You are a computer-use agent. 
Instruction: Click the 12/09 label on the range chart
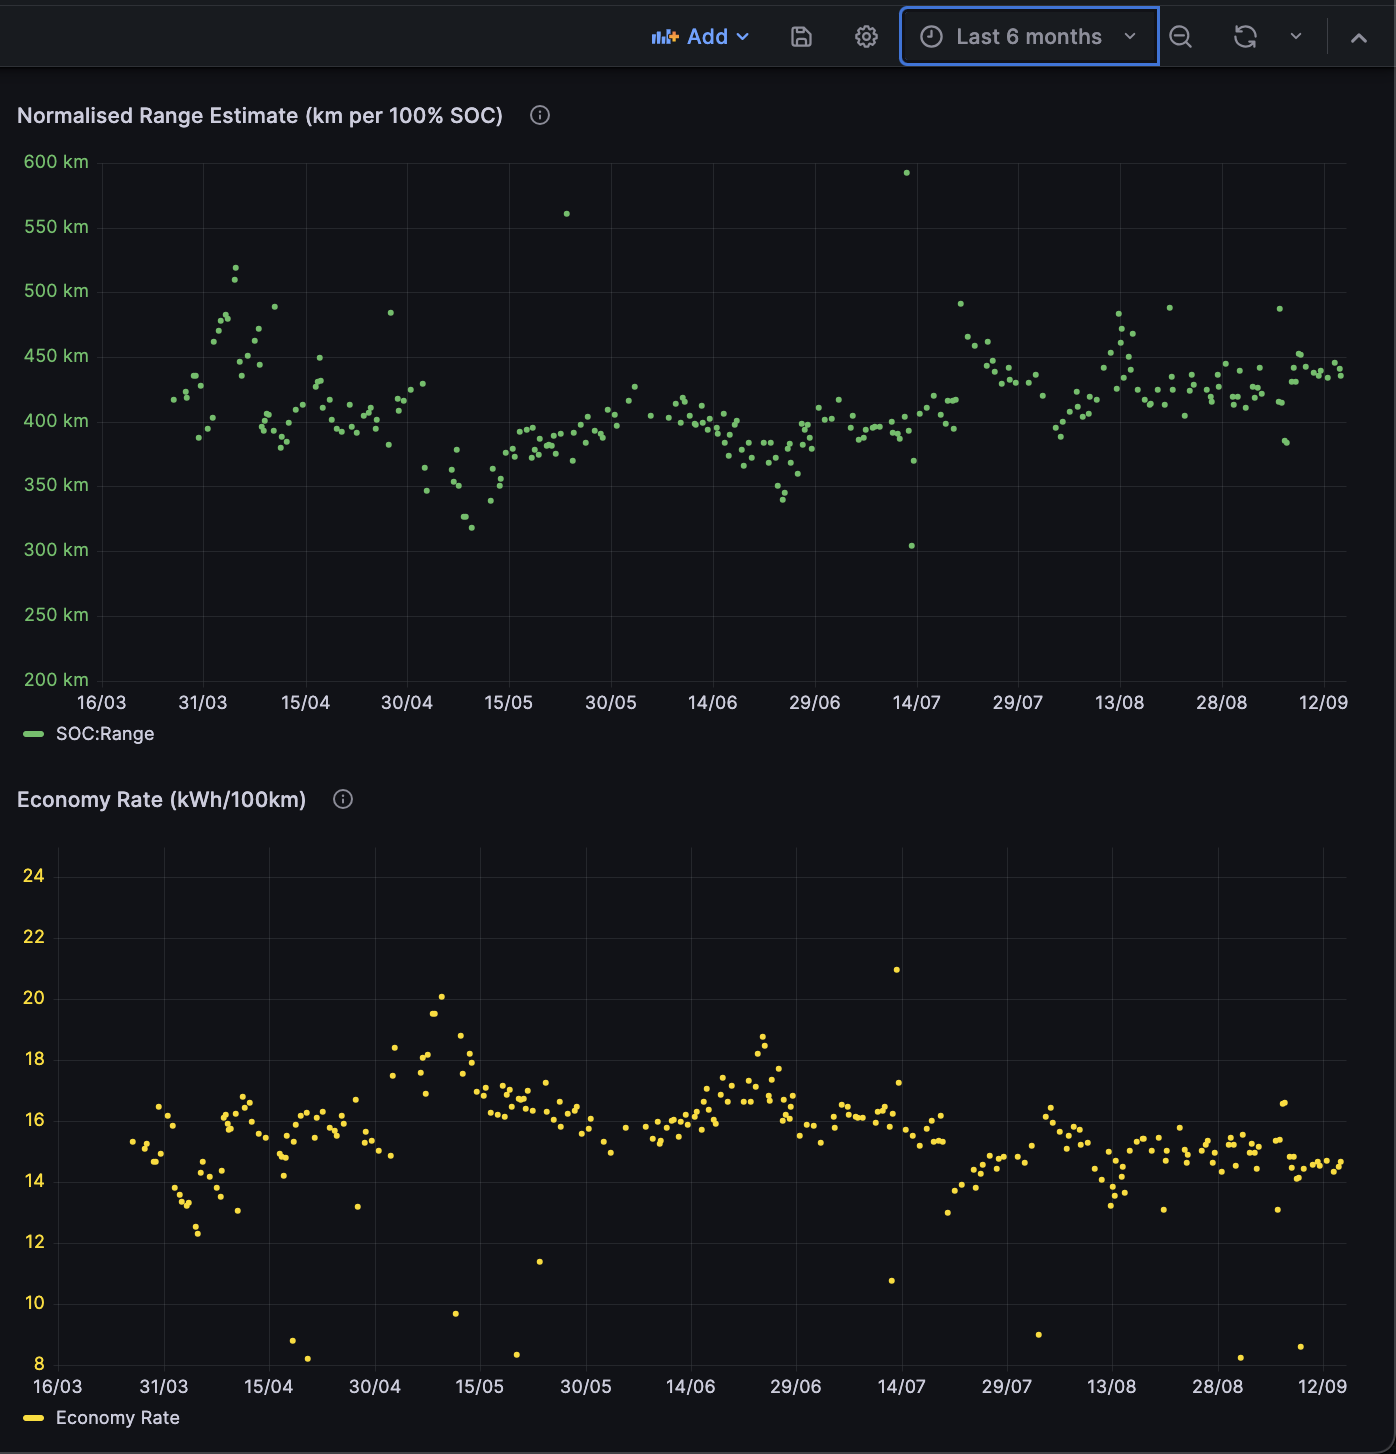[x=1323, y=703]
